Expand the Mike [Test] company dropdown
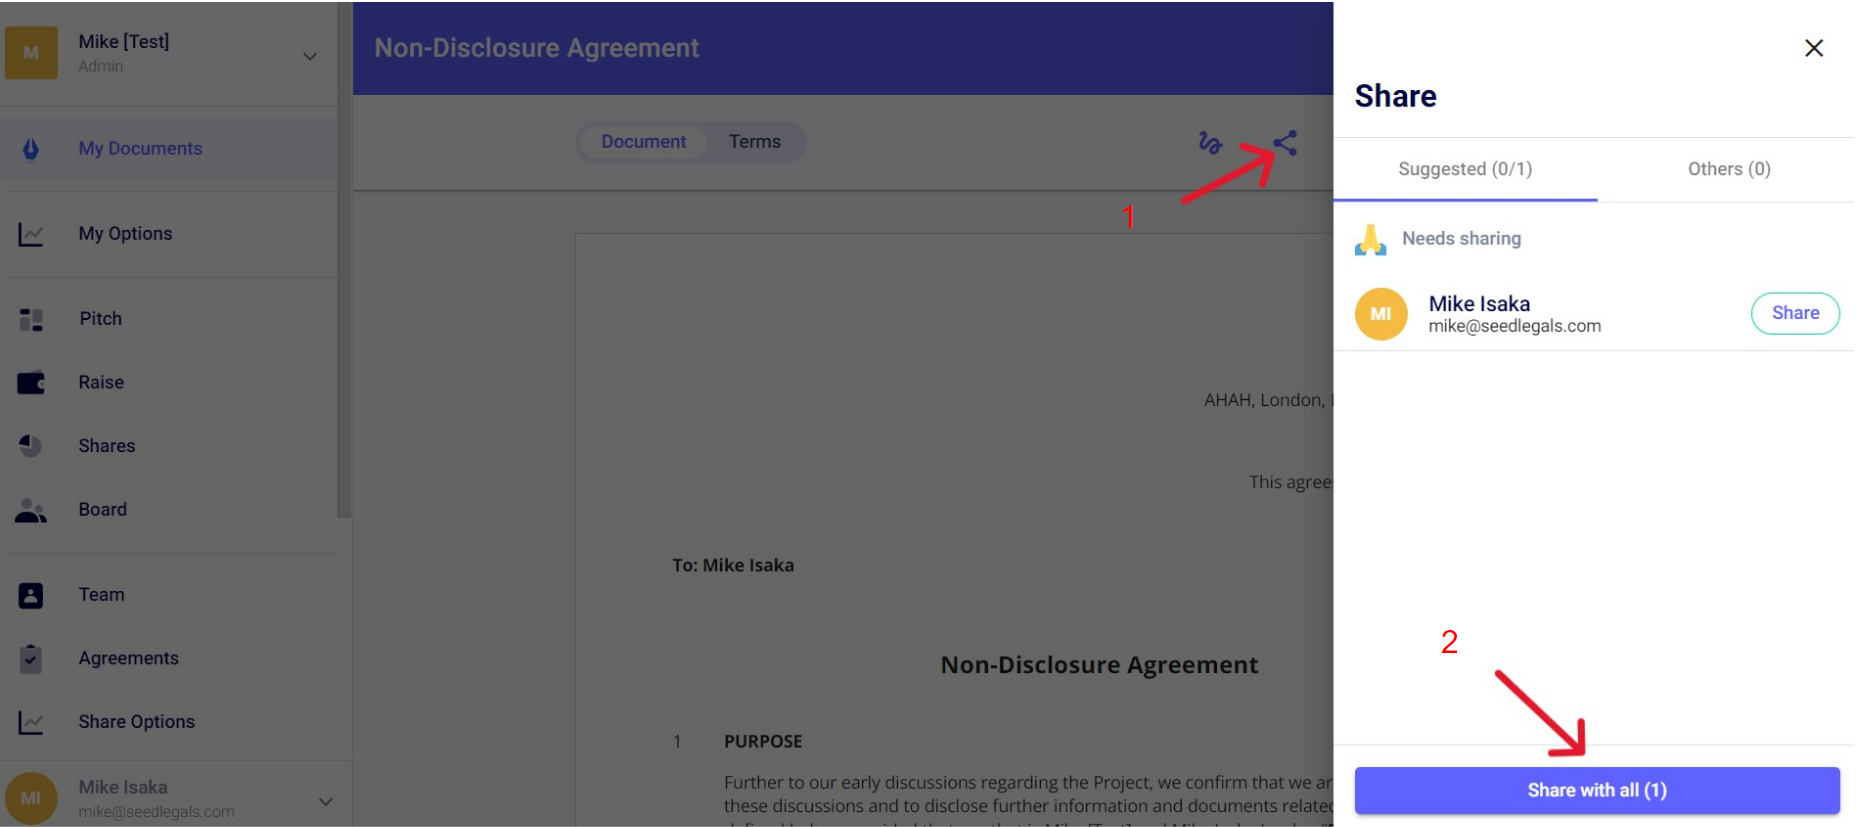 pyautogui.click(x=310, y=56)
